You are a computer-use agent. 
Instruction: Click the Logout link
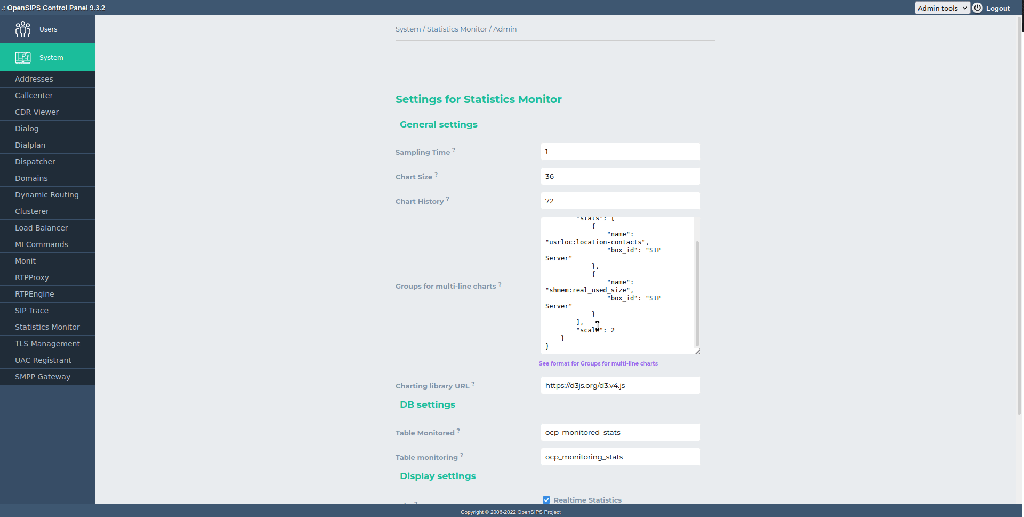click(997, 8)
